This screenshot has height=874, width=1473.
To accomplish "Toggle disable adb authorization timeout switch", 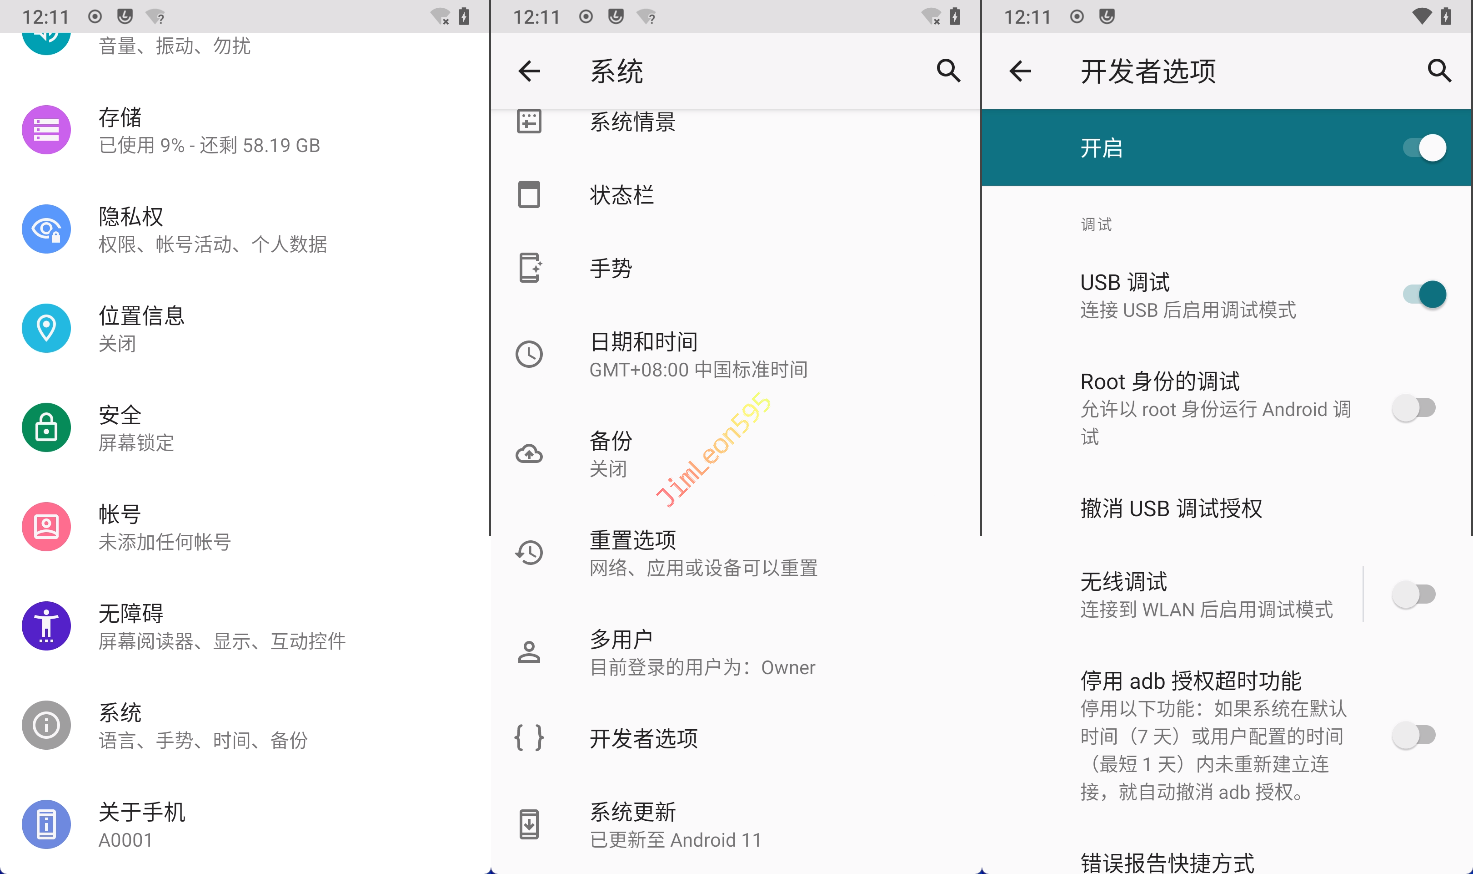I will click(x=1415, y=736).
